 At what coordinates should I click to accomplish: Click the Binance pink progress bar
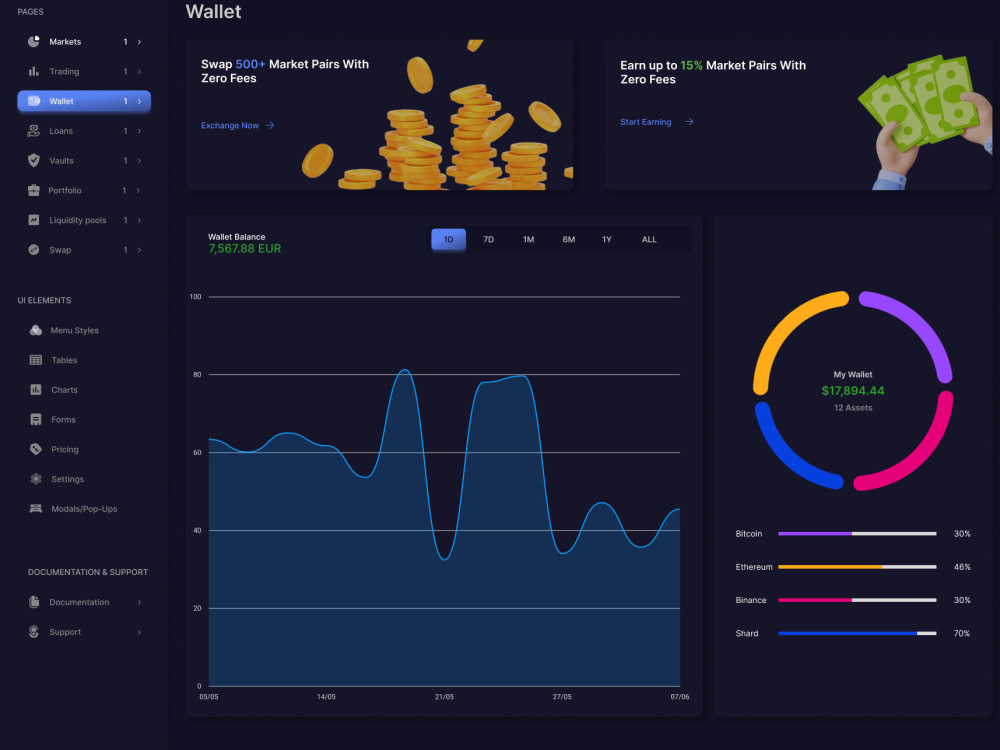[815, 600]
